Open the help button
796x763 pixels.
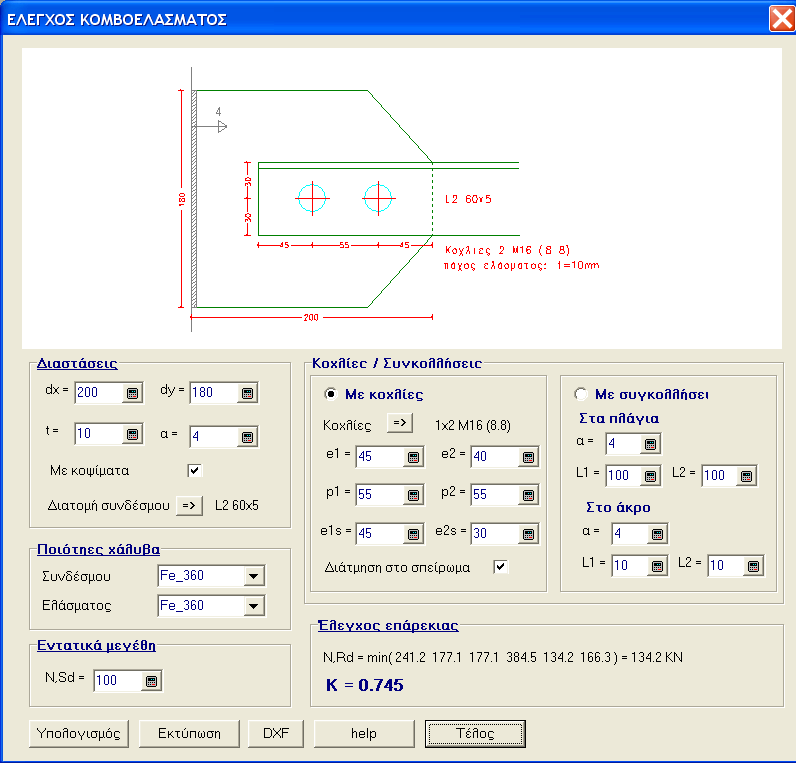coord(364,734)
